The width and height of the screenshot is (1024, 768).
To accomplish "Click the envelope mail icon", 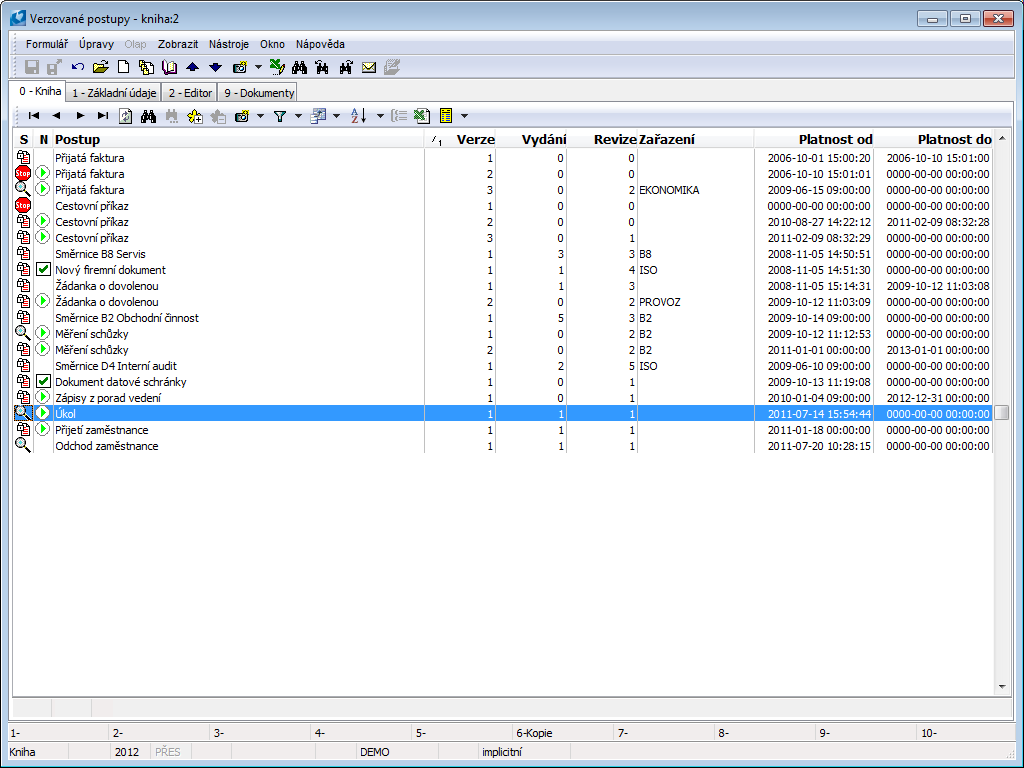I will (x=369, y=67).
